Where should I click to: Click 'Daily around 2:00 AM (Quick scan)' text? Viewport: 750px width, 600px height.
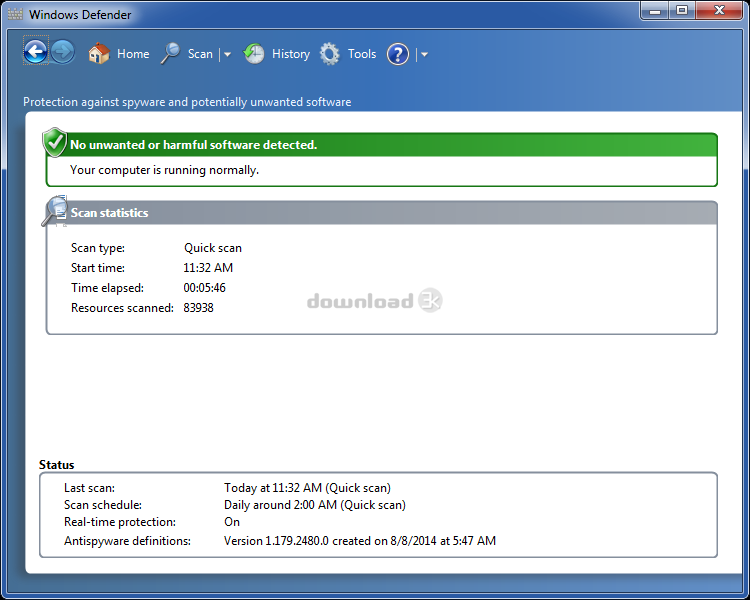tap(315, 505)
